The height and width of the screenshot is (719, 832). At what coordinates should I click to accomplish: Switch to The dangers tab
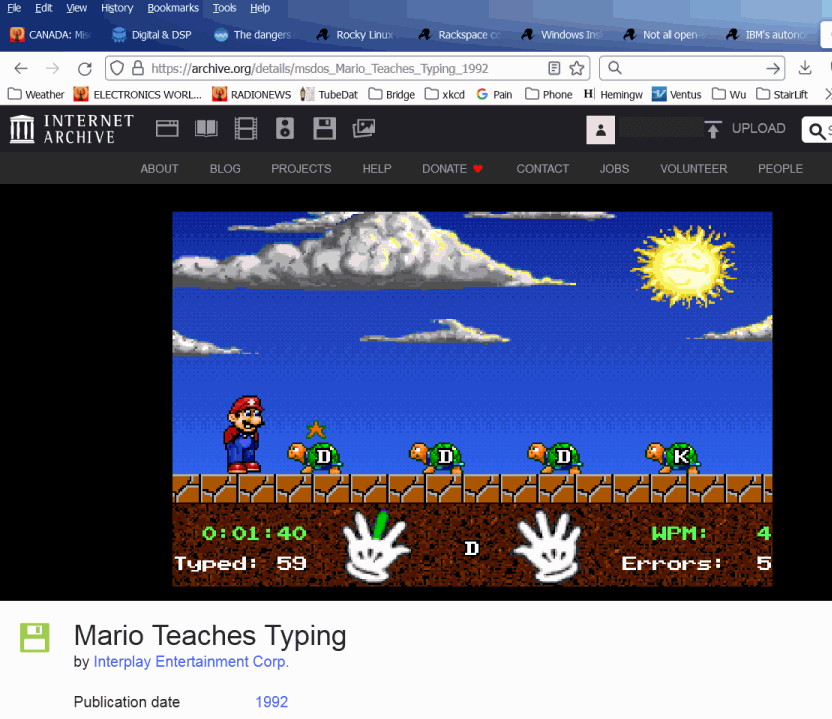pos(255,34)
